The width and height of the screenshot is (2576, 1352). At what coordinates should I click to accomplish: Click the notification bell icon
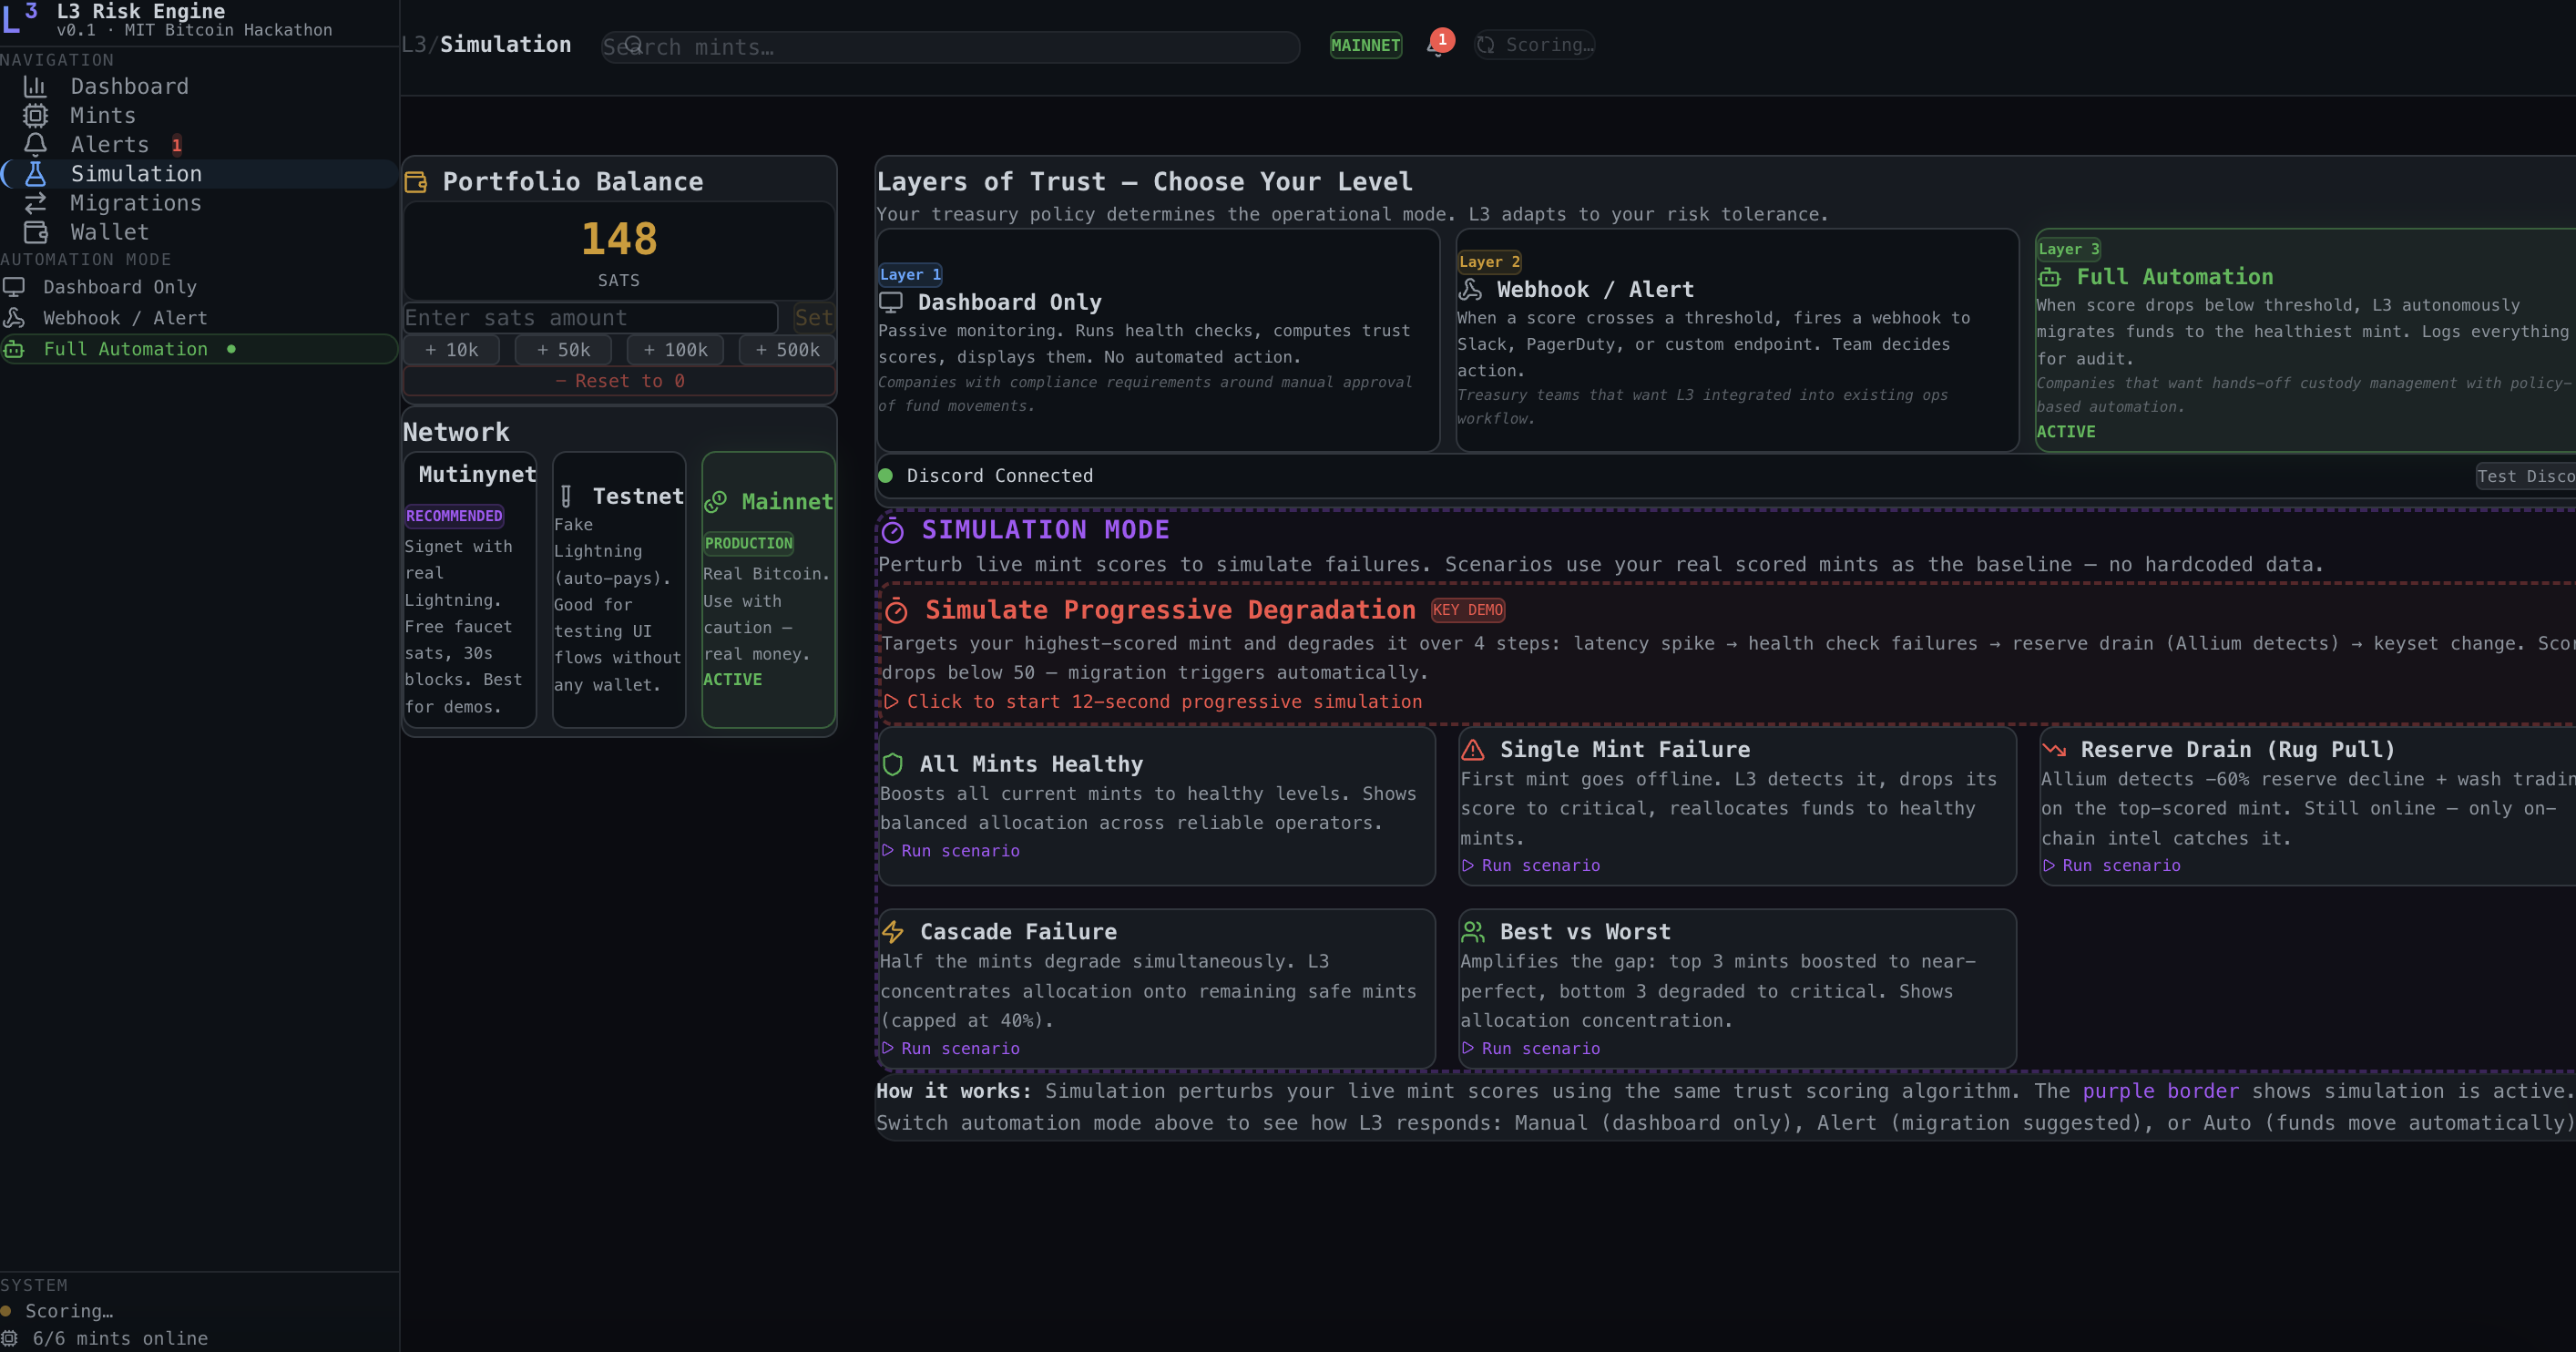(1438, 46)
